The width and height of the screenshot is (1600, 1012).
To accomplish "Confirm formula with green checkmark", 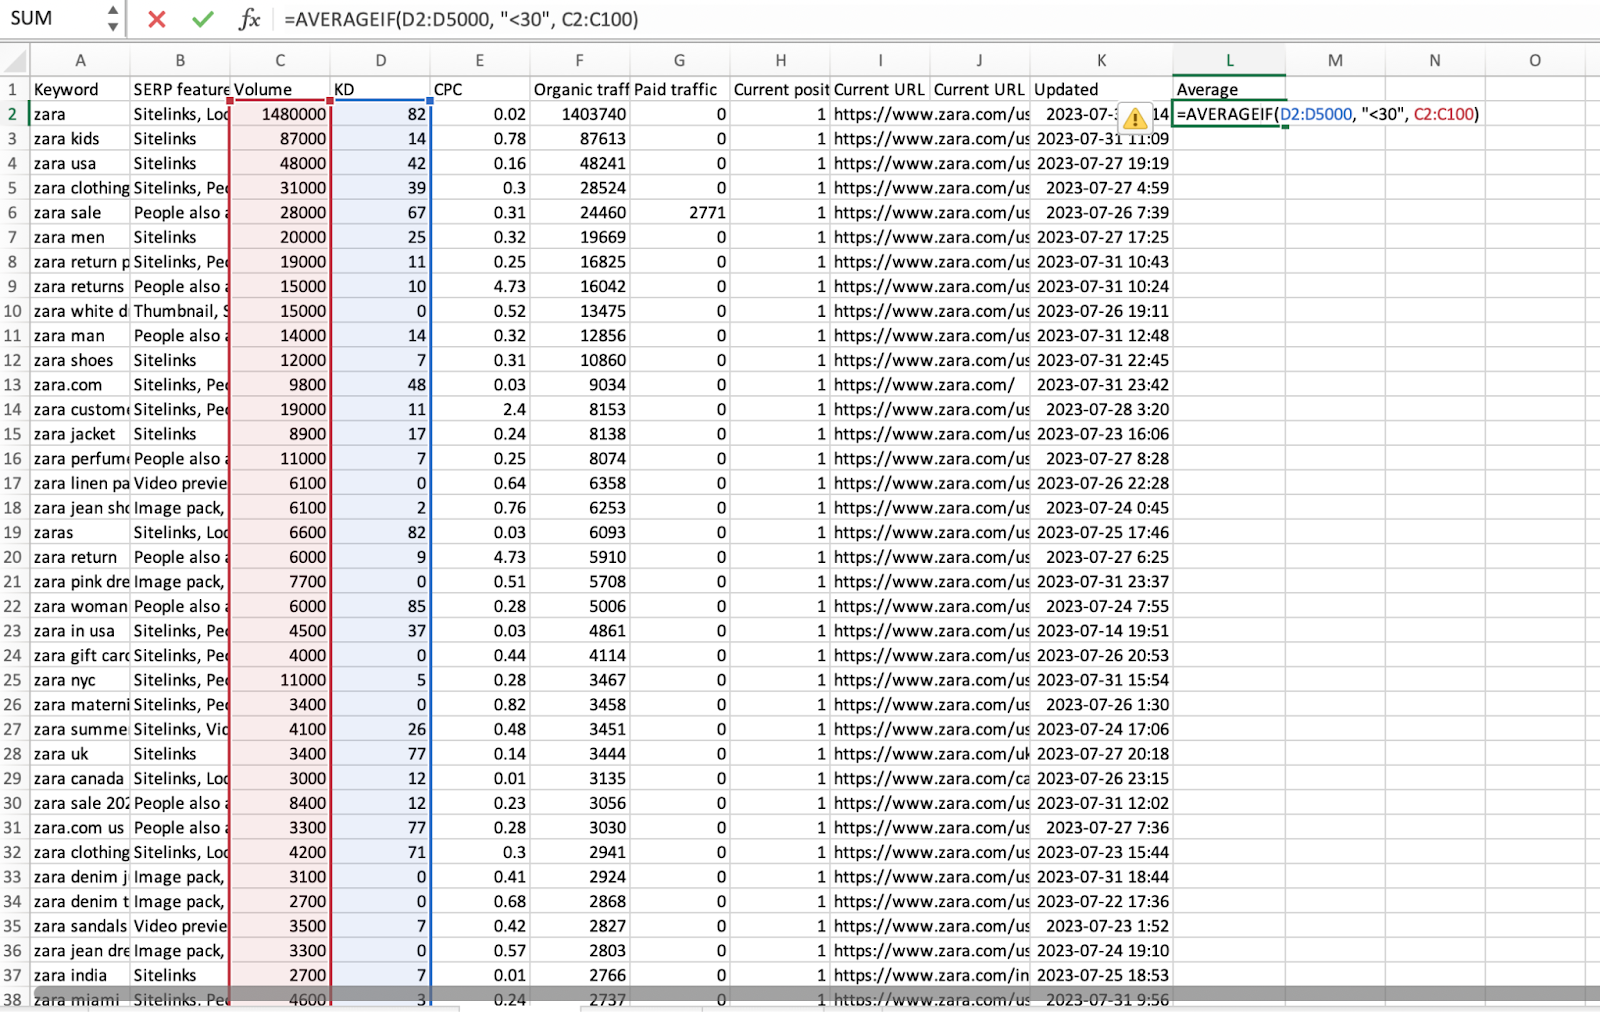I will (x=203, y=19).
